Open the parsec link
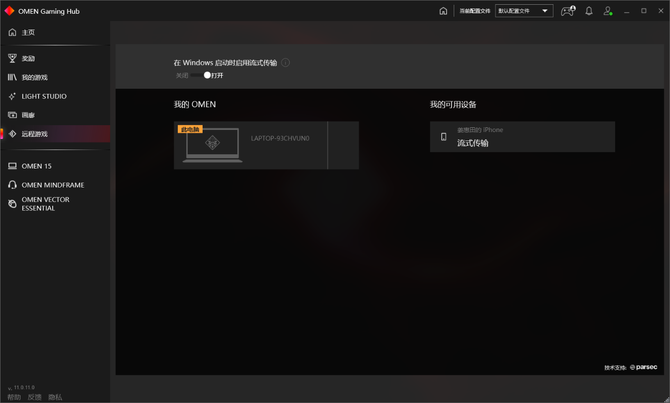670x403 pixels. (x=644, y=367)
